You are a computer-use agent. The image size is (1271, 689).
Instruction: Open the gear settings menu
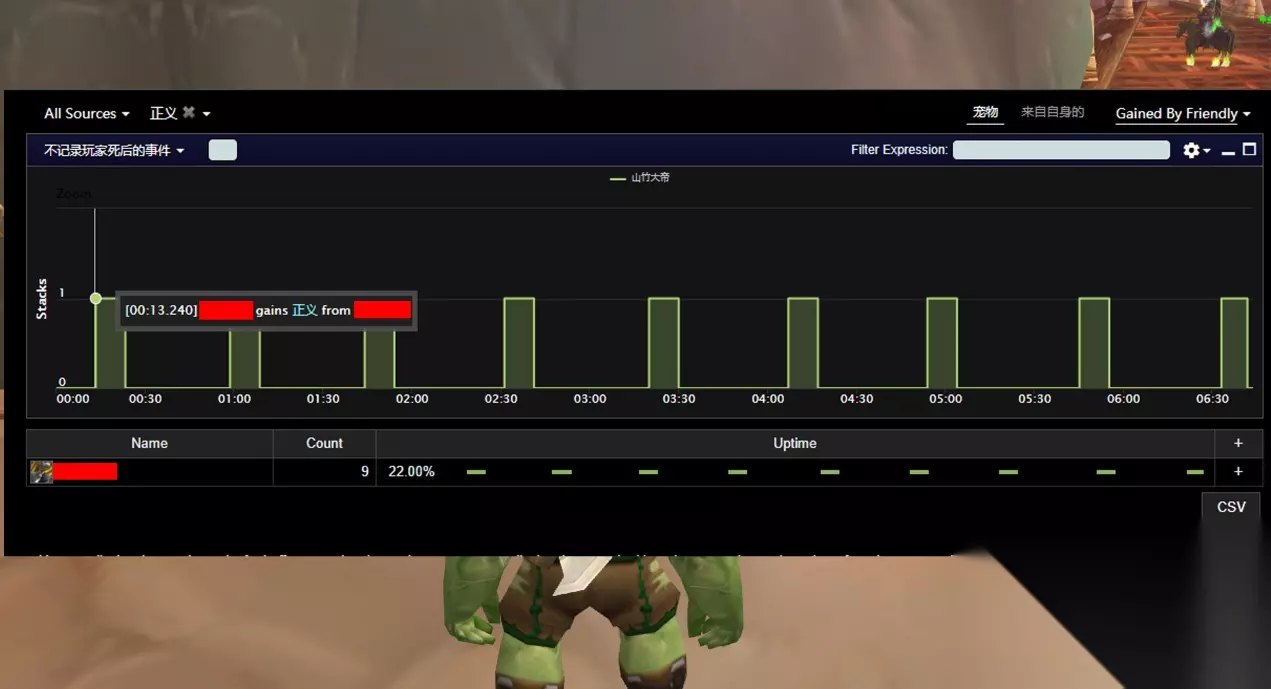pyautogui.click(x=1196, y=150)
